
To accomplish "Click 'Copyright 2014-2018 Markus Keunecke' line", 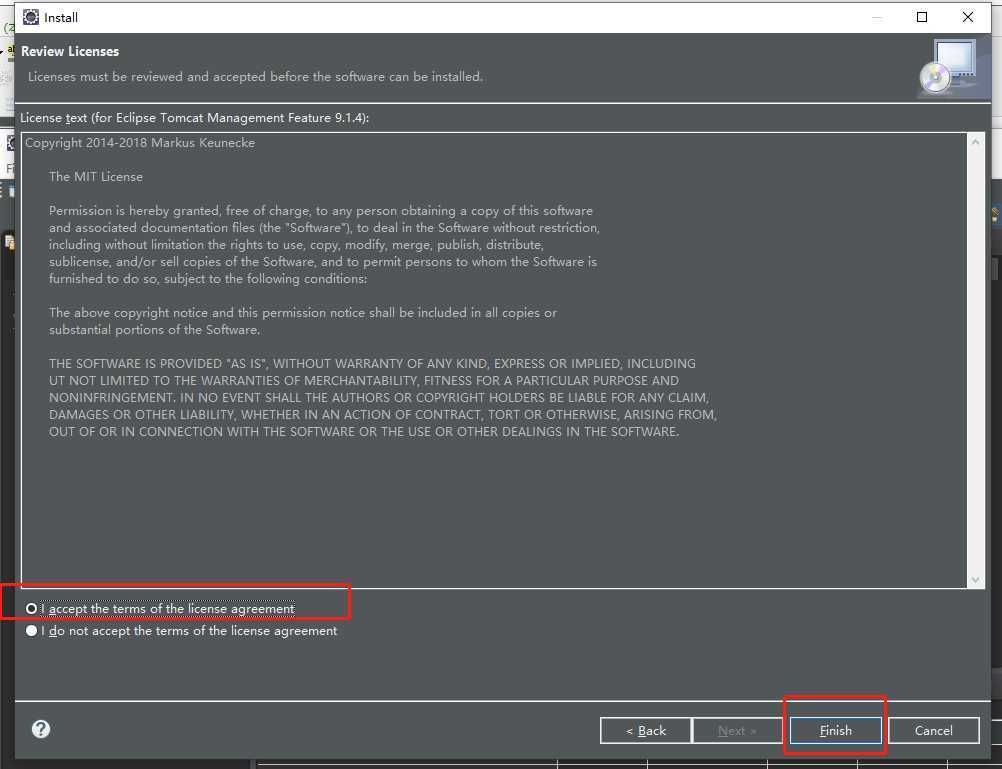I will coord(140,143).
